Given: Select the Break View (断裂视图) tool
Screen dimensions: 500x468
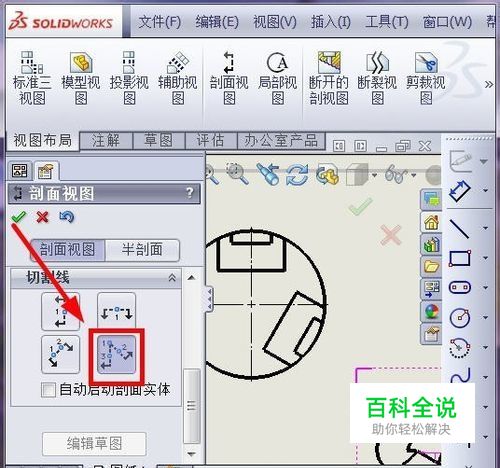Looking at the screenshot, I should point(377,78).
